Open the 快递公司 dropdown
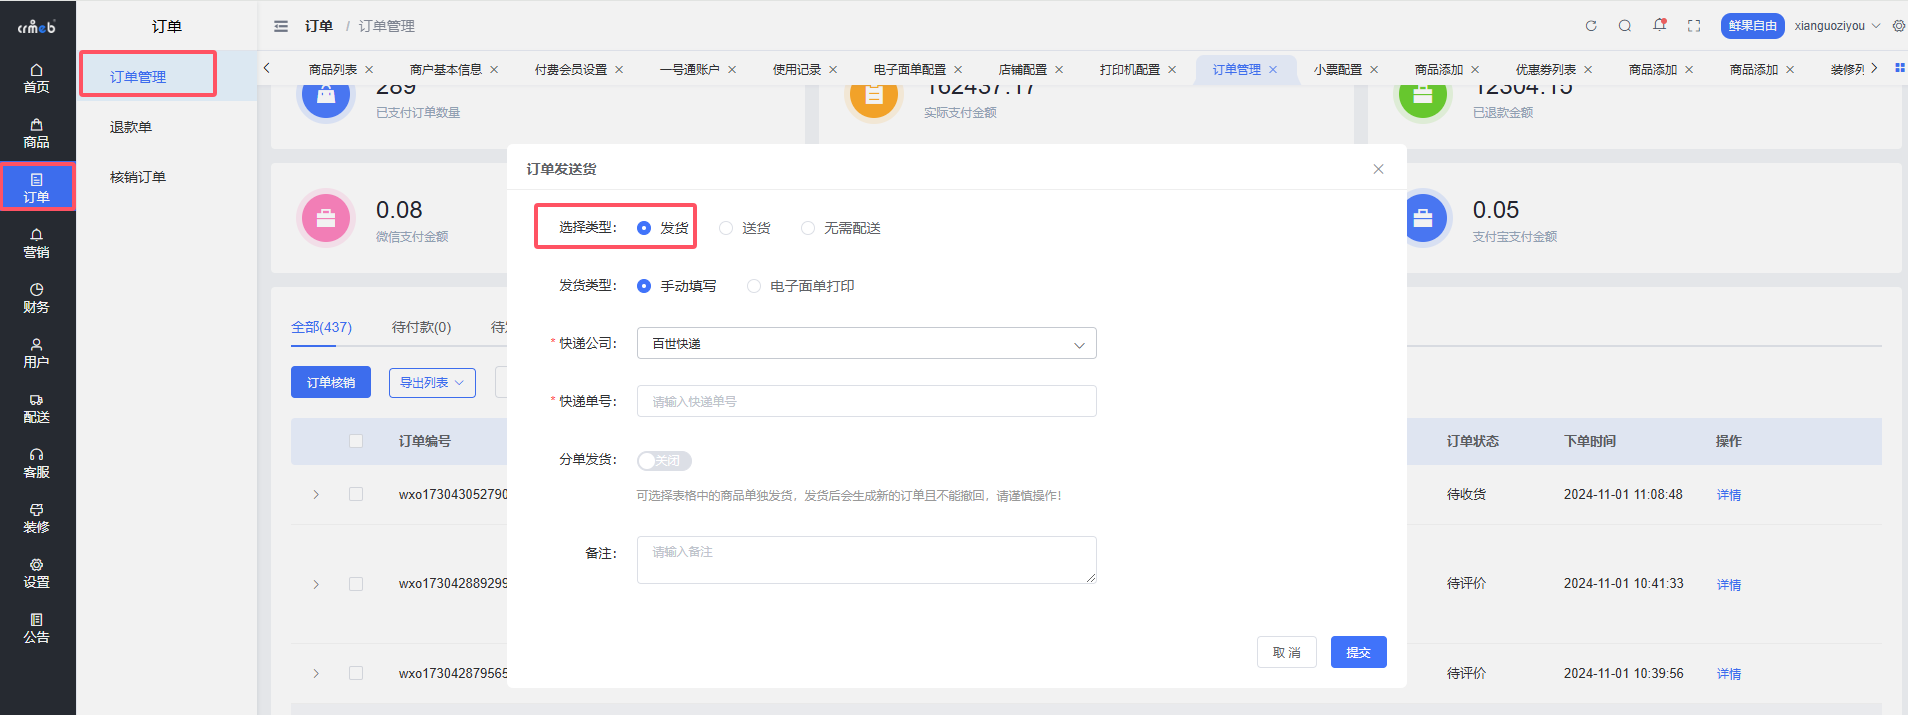Screen dimensions: 1908x715 866,344
